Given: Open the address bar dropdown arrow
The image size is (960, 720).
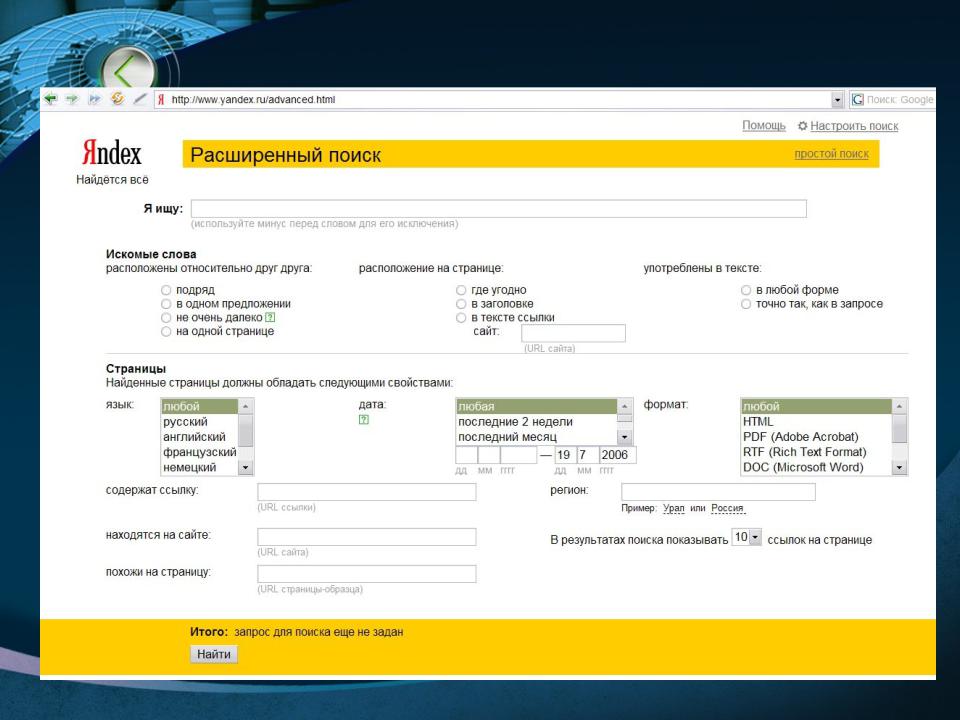Looking at the screenshot, I should click(x=837, y=99).
